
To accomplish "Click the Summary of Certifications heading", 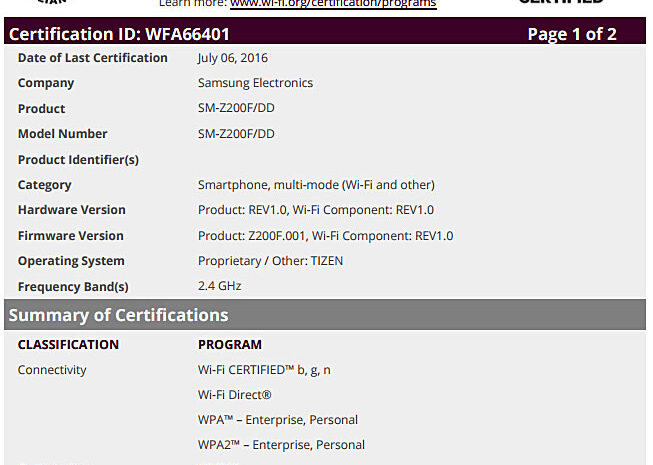I will [119, 315].
